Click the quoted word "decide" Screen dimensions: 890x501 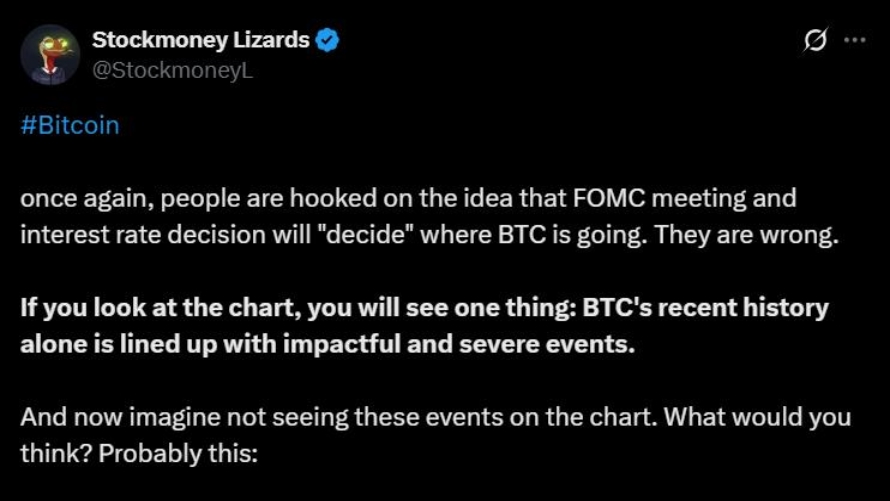point(363,234)
